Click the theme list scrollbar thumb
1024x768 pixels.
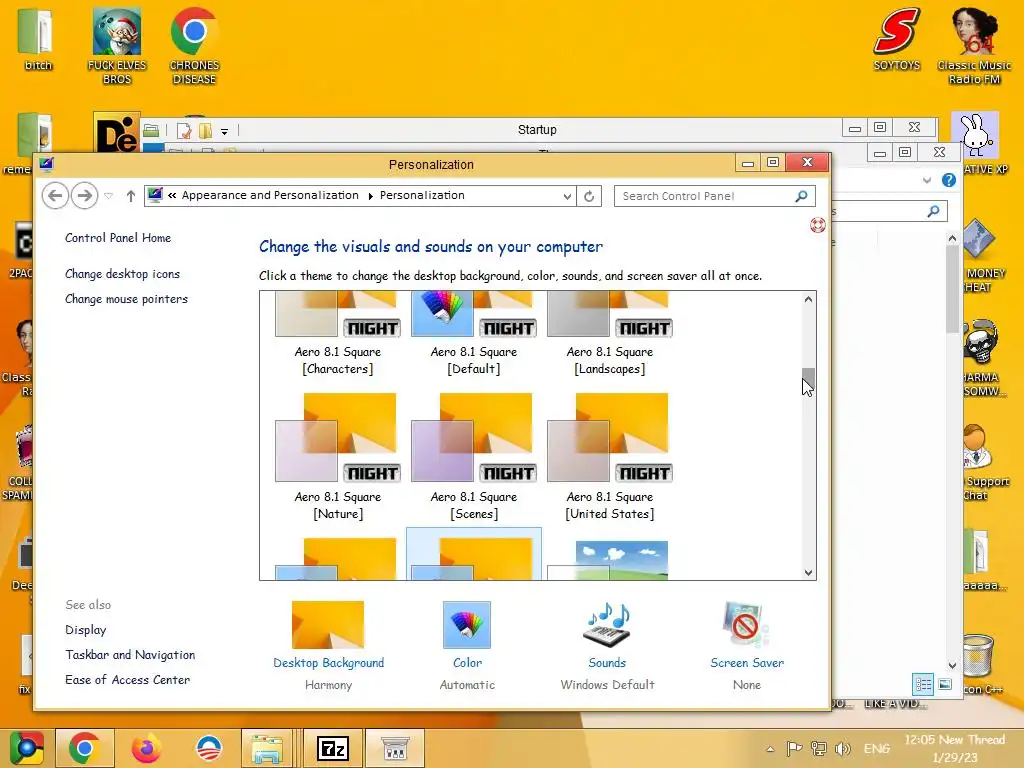pos(808,377)
